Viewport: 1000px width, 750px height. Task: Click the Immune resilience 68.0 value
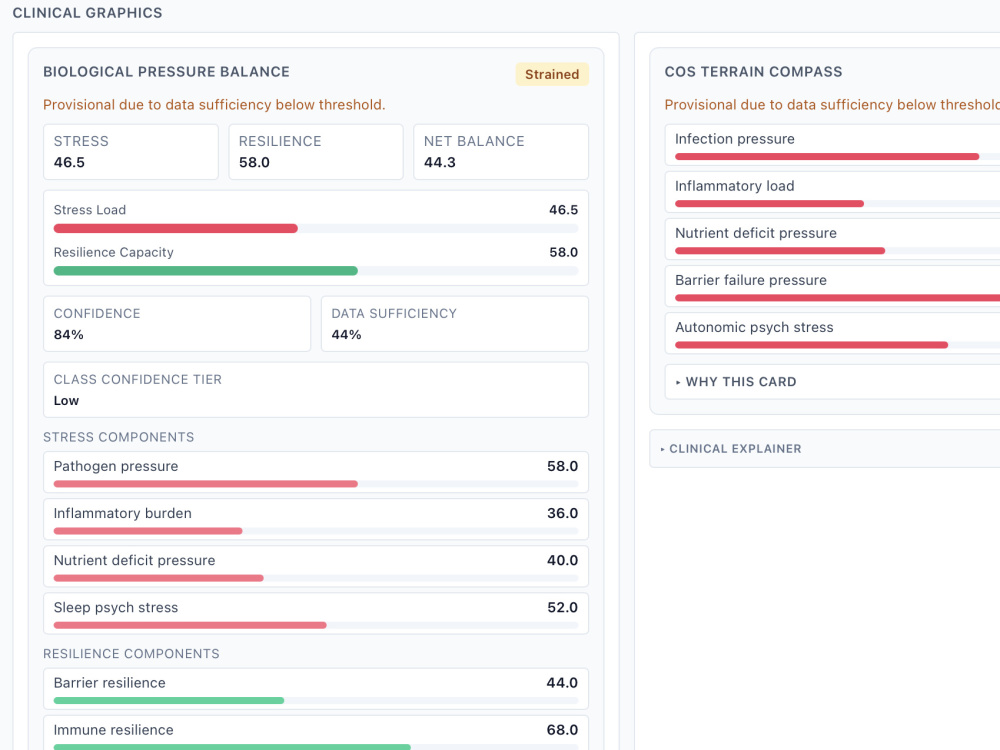pos(562,730)
